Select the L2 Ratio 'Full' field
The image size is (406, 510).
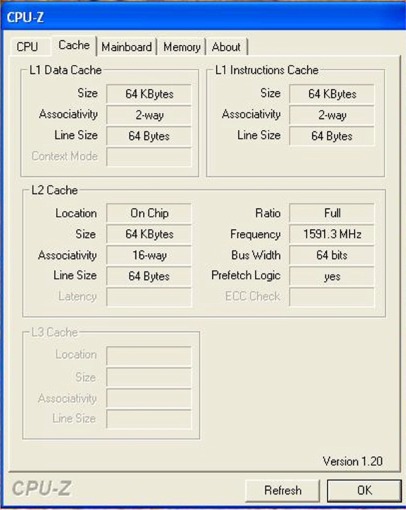332,213
